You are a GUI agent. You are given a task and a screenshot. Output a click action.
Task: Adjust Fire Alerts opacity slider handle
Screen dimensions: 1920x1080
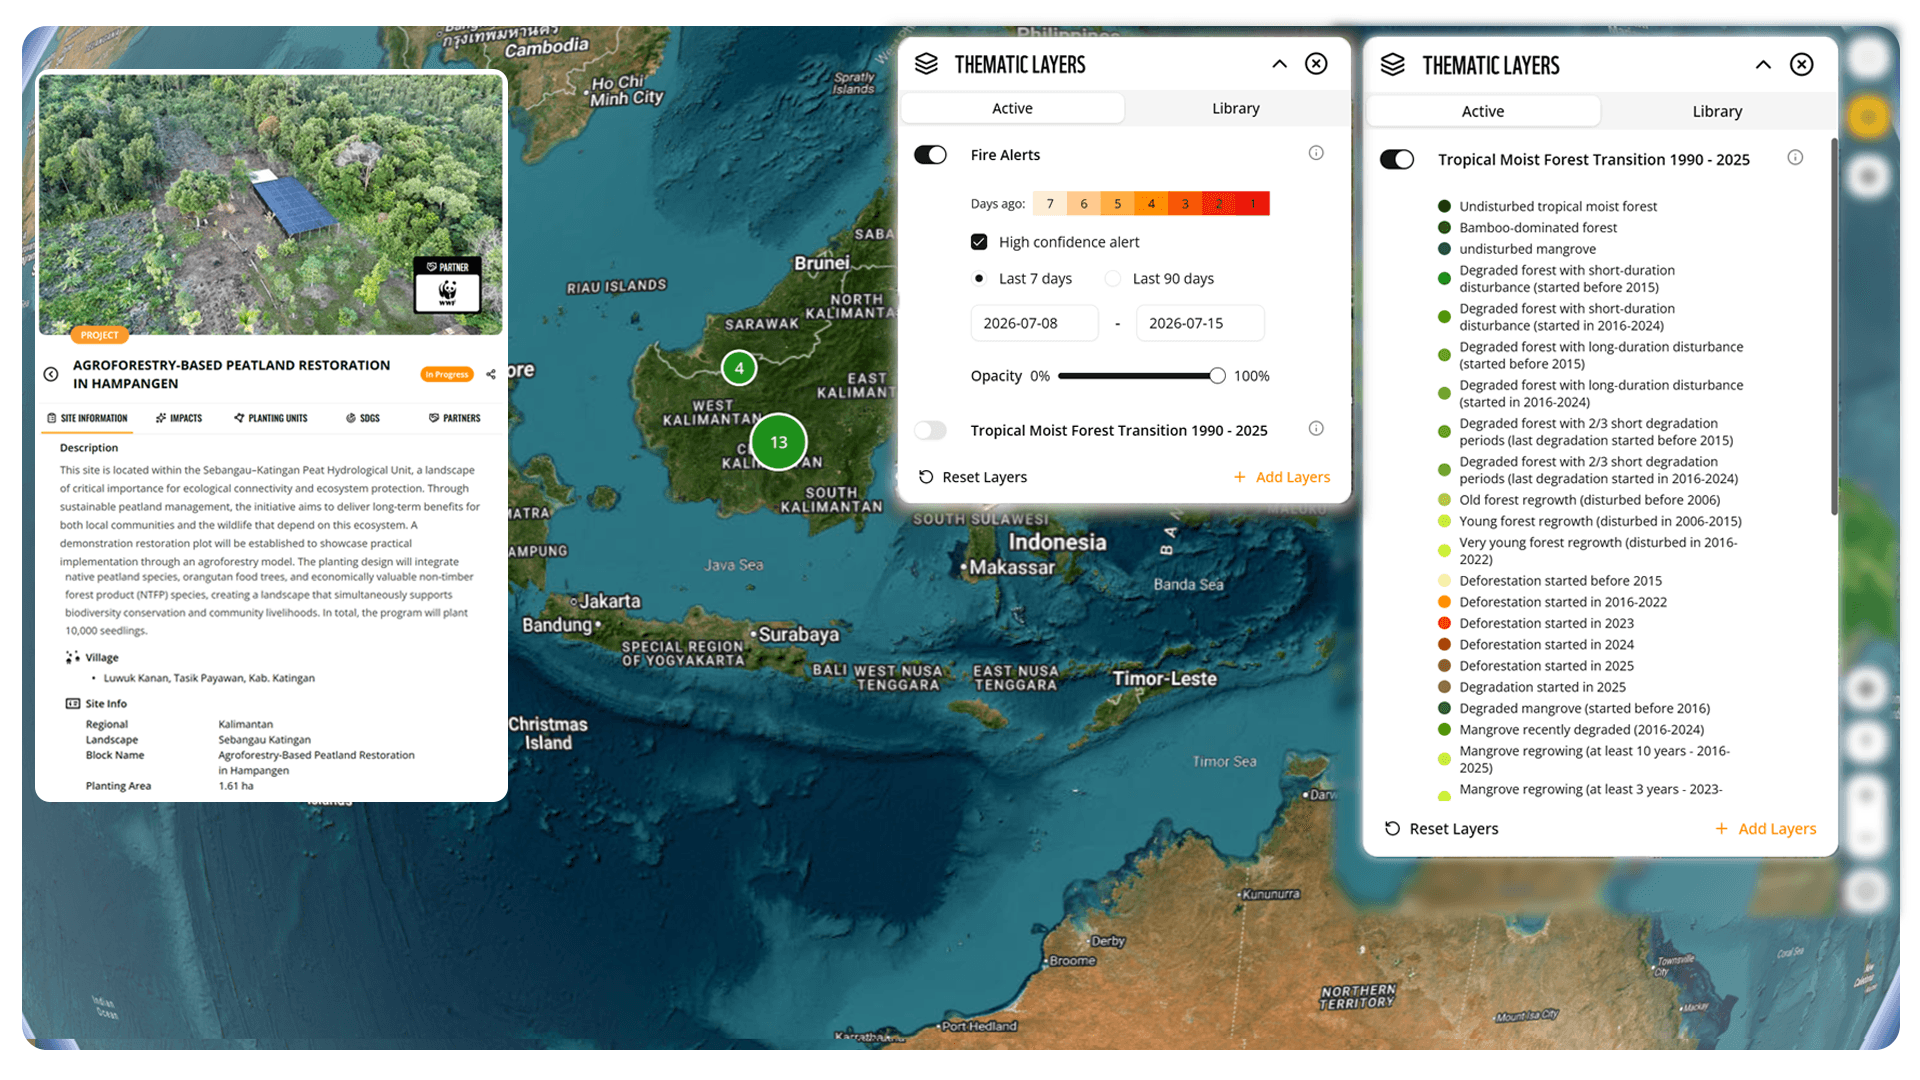[x=1217, y=376]
